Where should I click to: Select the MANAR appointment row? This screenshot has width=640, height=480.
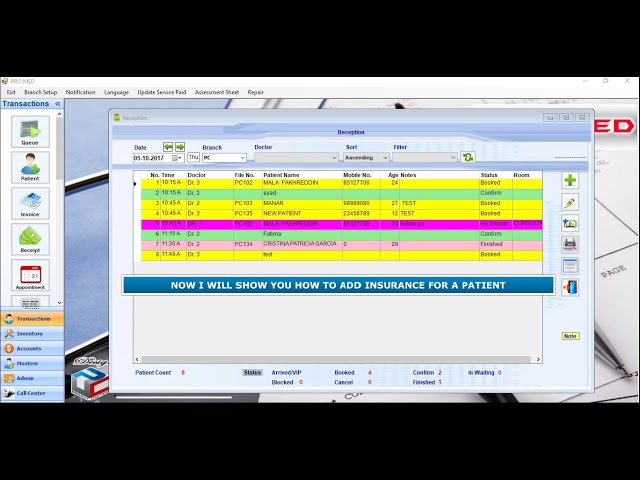(x=342, y=203)
